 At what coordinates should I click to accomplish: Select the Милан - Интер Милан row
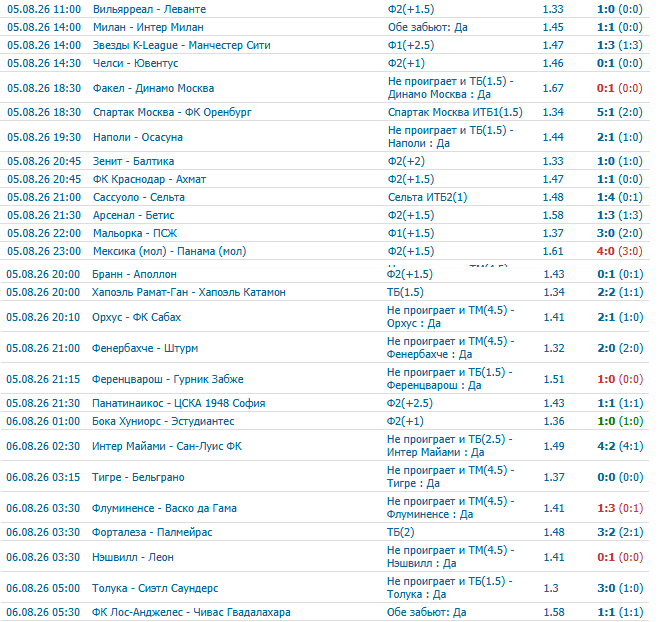[x=325, y=27]
